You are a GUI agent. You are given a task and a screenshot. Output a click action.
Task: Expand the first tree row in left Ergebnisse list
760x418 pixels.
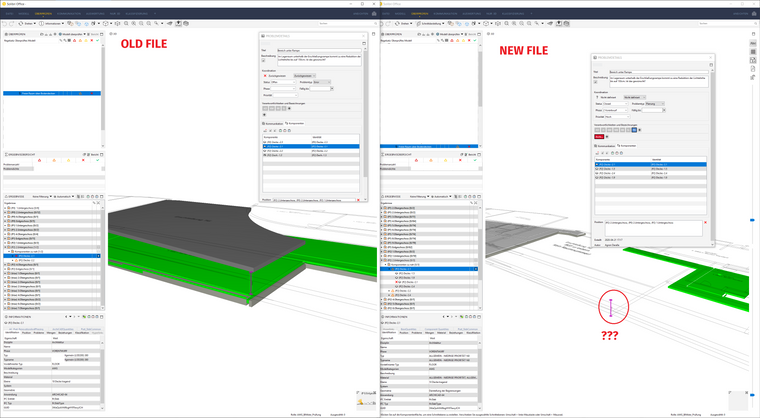click(x=5, y=208)
